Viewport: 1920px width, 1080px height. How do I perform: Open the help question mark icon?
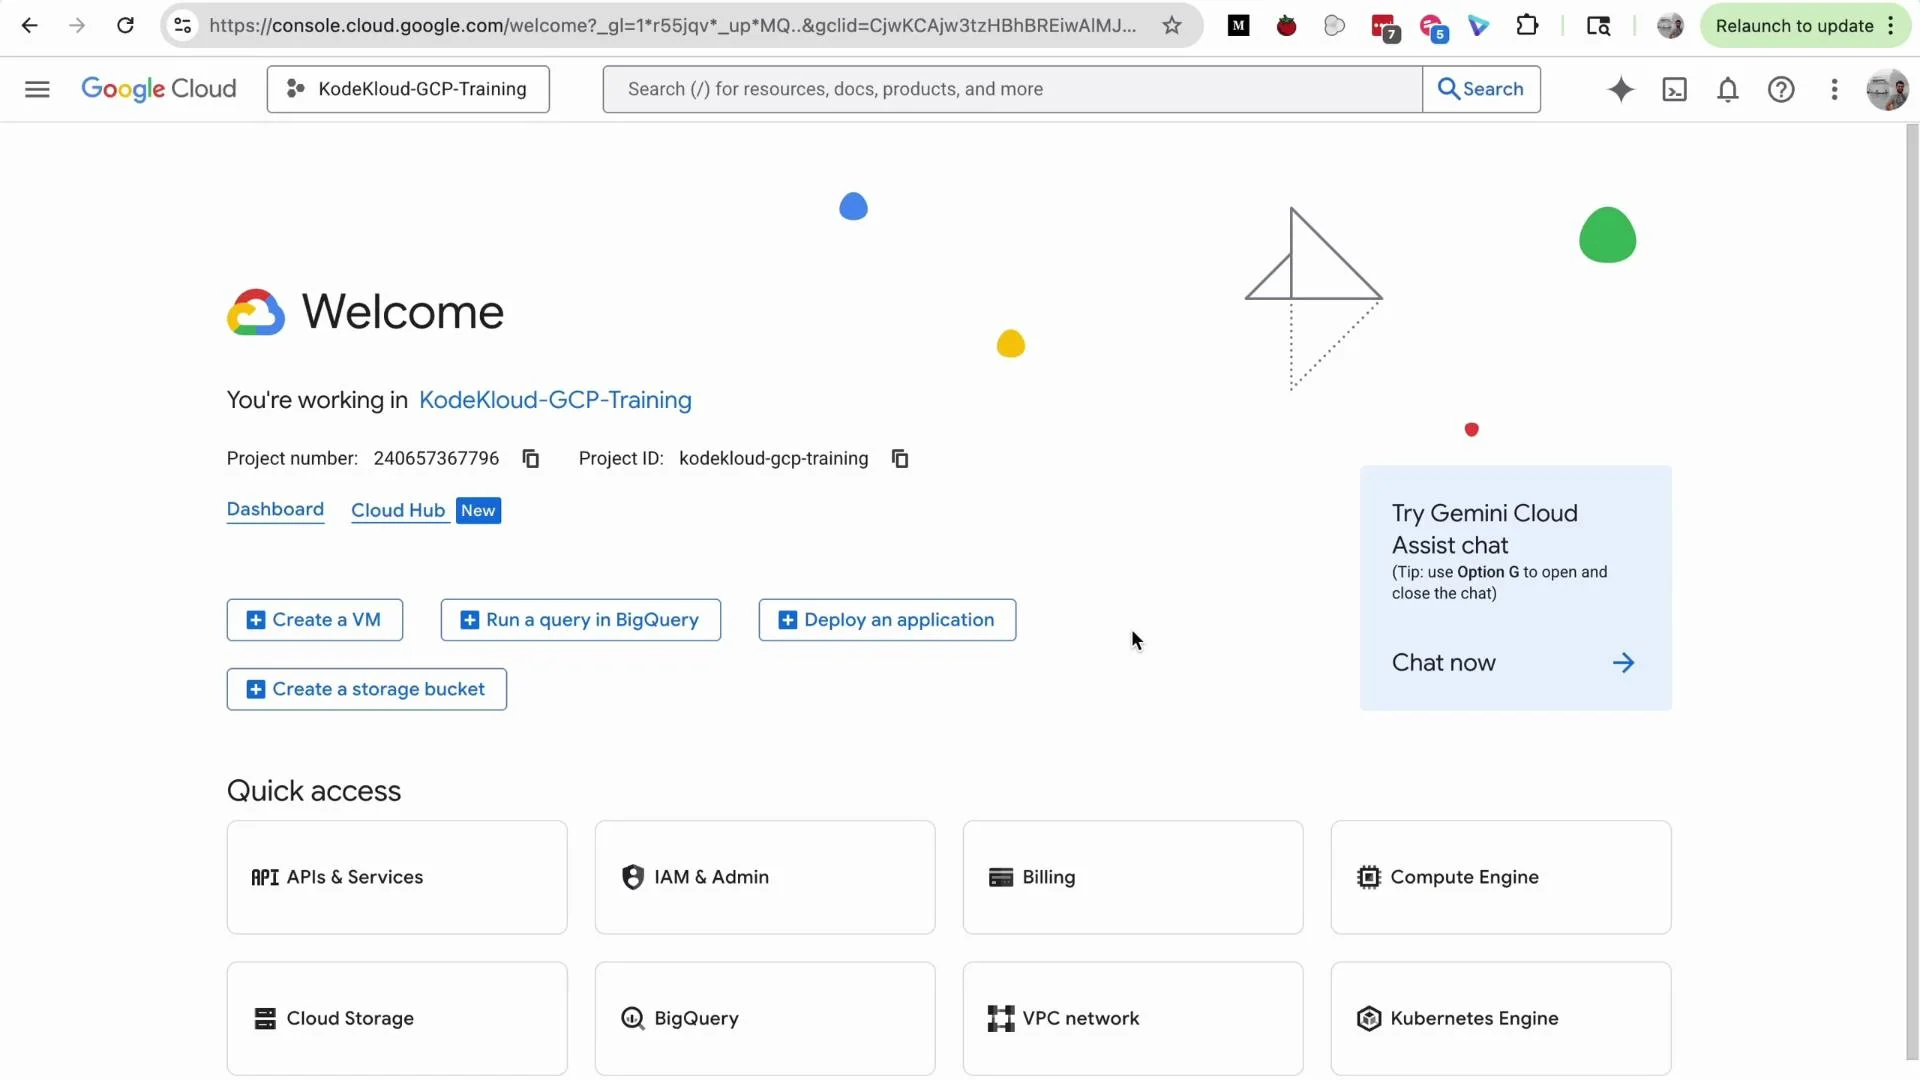(1781, 89)
